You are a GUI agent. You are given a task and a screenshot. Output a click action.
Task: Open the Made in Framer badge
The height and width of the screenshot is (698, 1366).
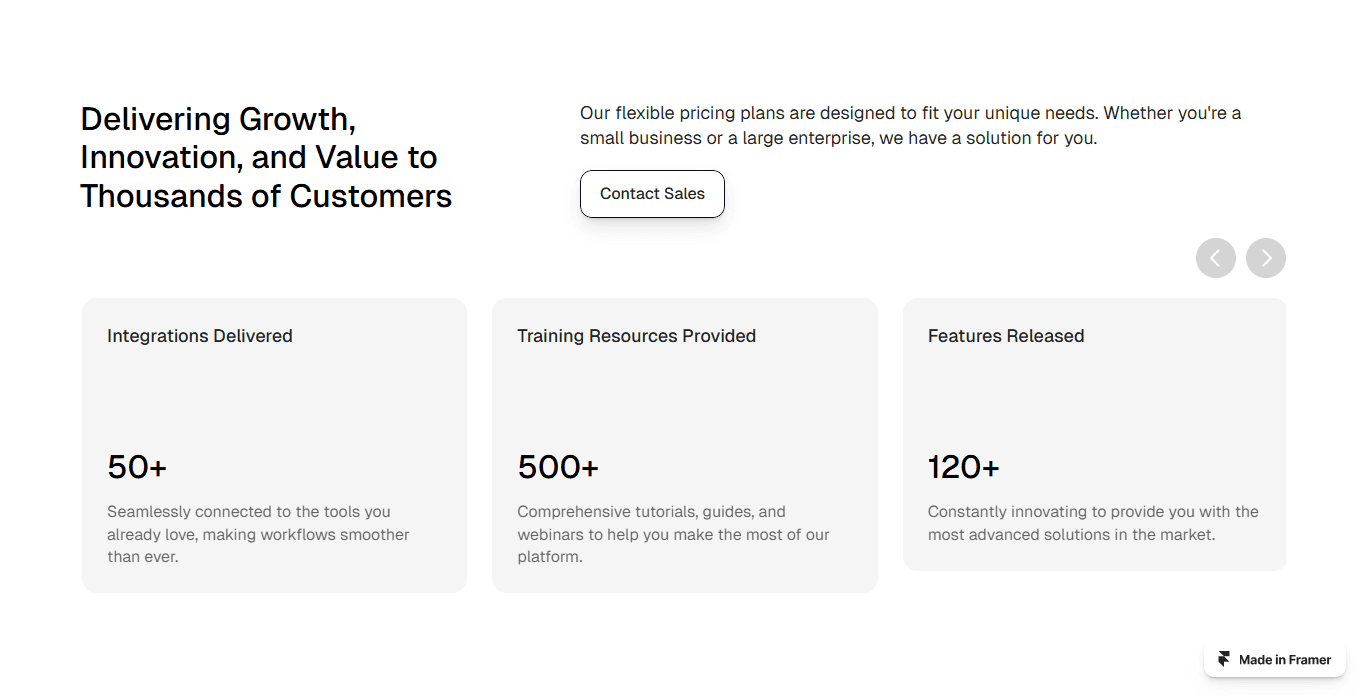1275,660
